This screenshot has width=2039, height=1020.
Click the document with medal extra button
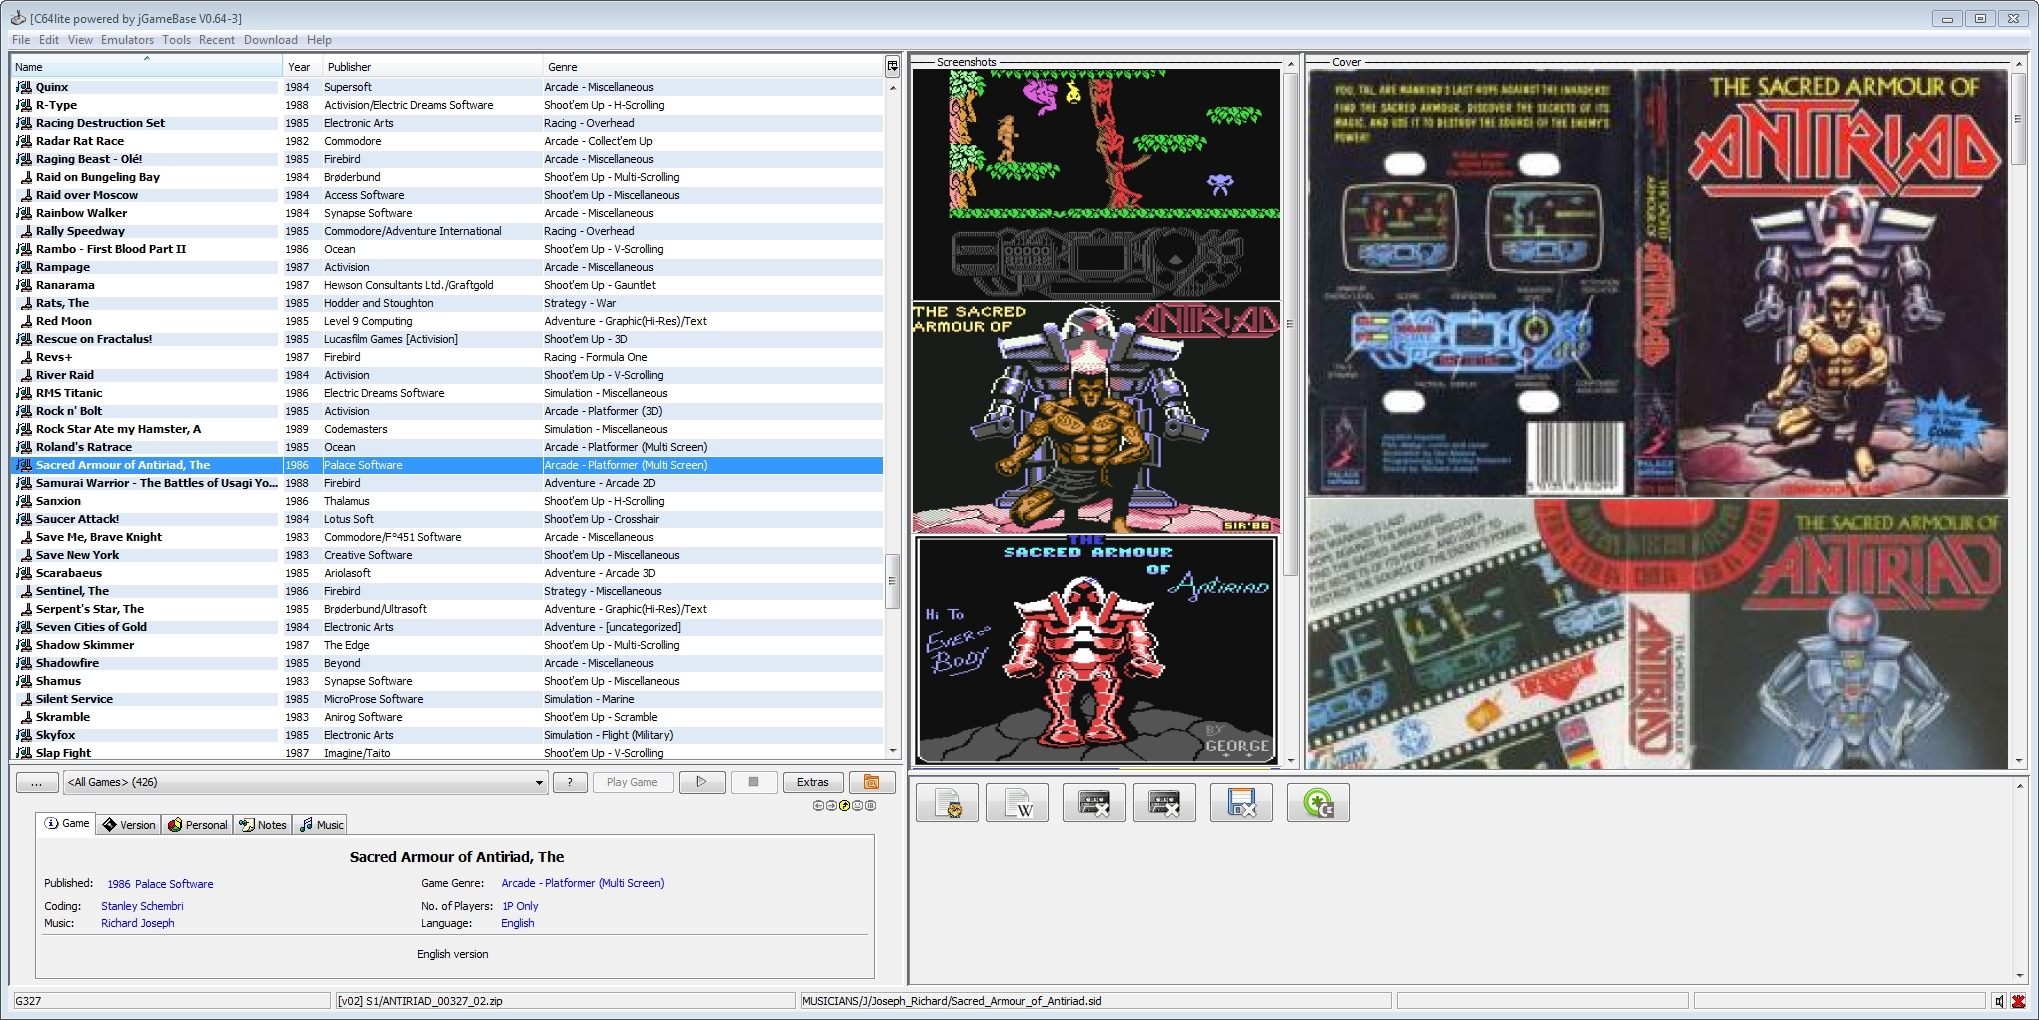pyautogui.click(x=947, y=803)
